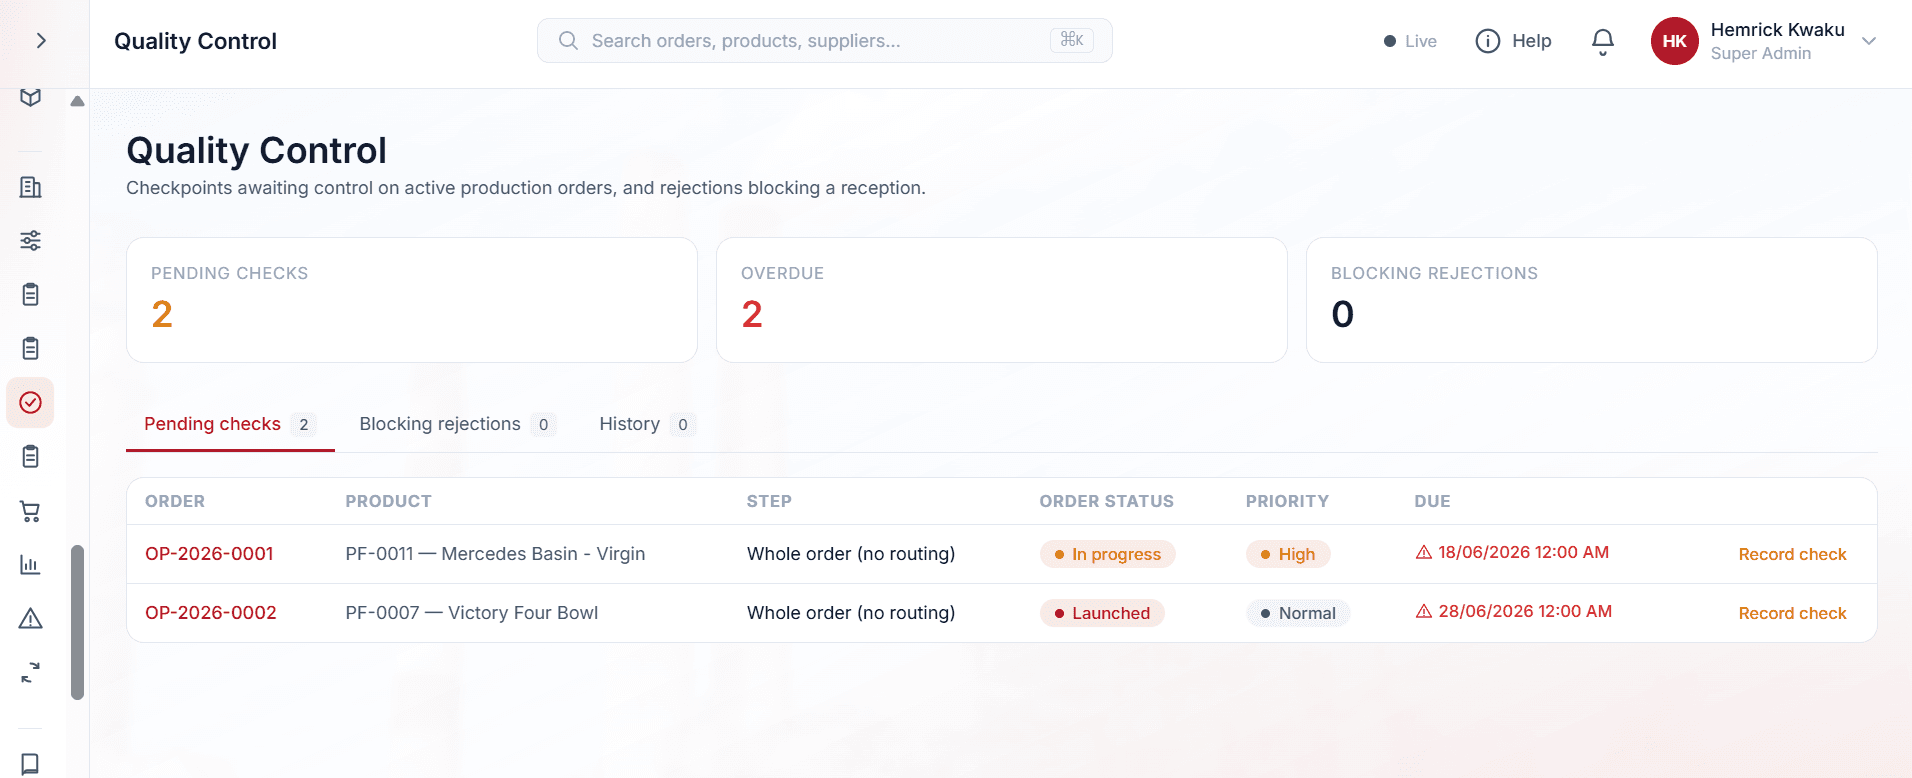Click the Live status indicator

(x=1410, y=41)
